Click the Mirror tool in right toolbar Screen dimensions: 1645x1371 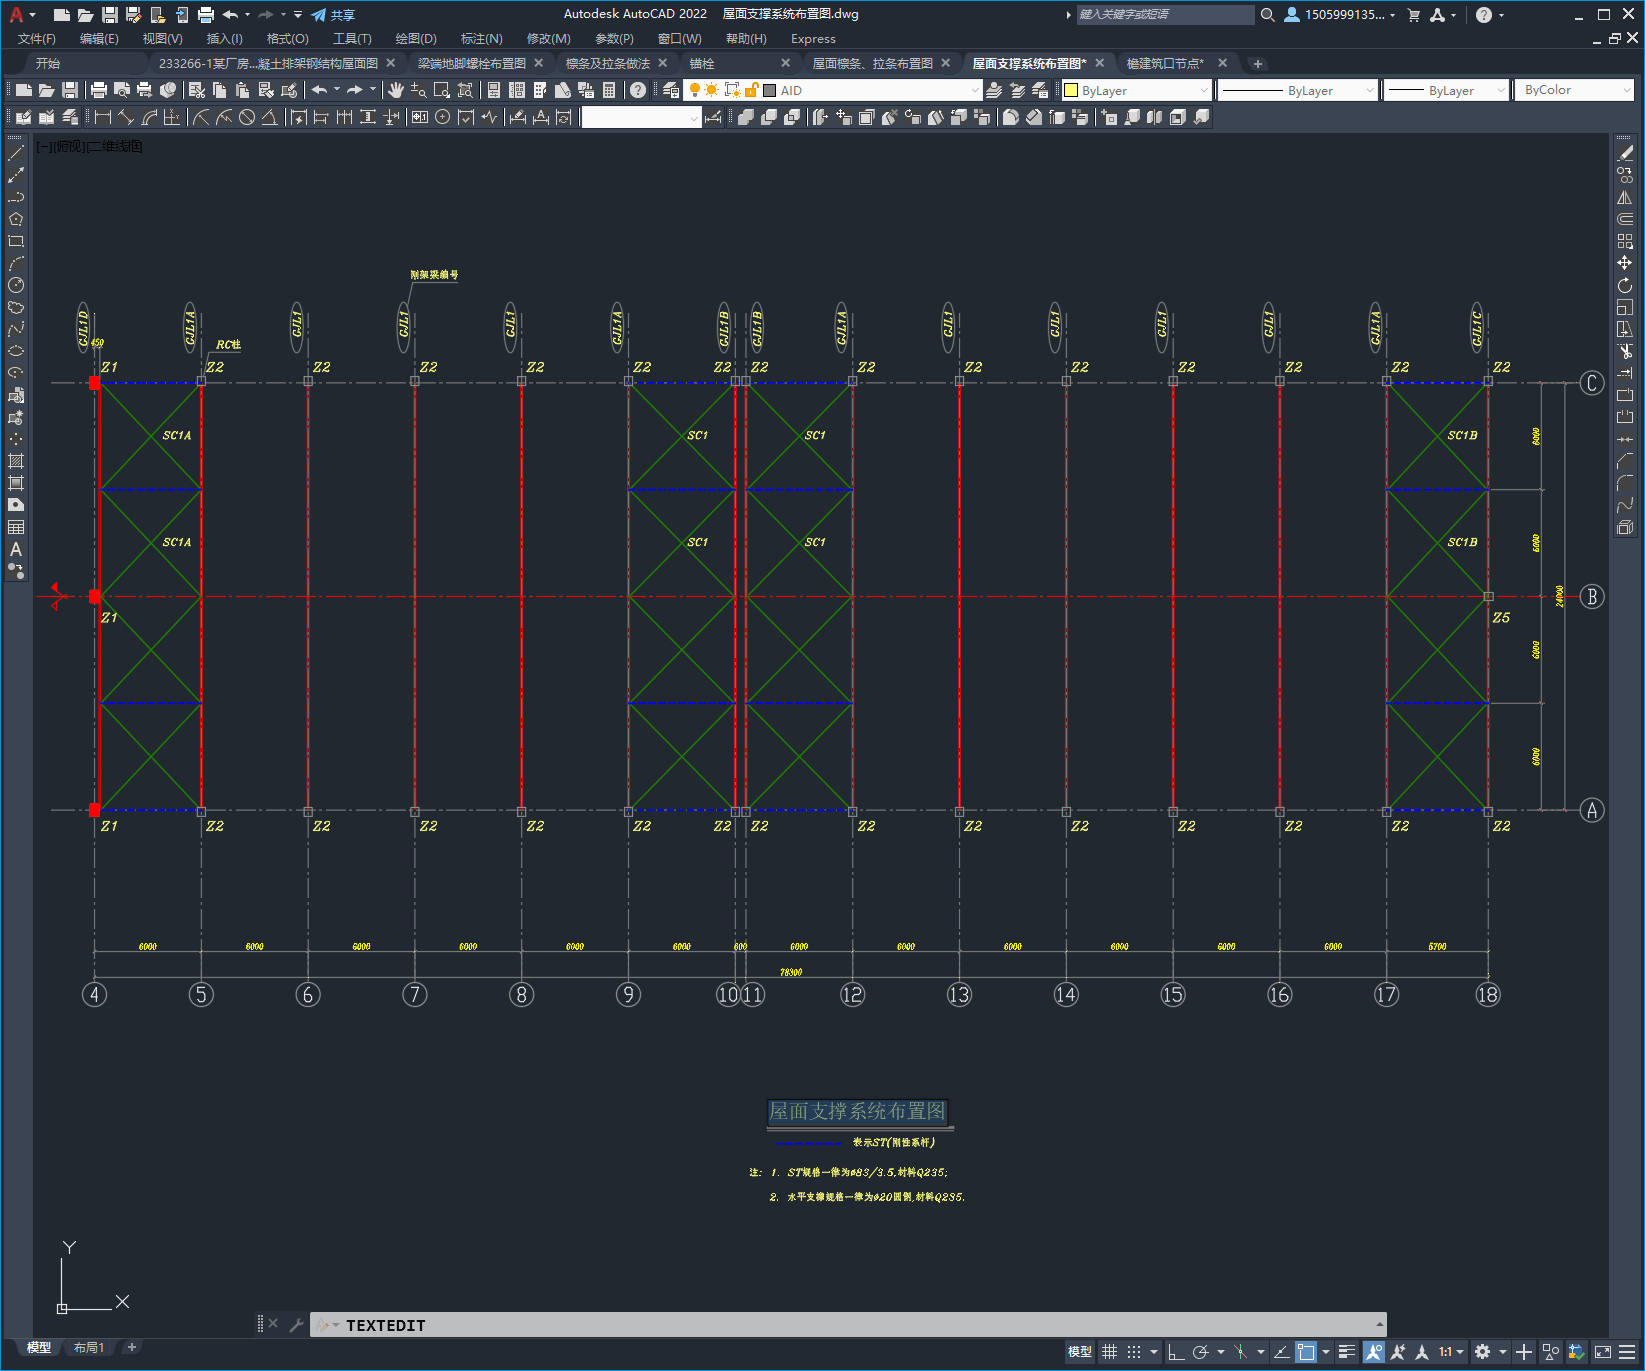tap(1625, 197)
